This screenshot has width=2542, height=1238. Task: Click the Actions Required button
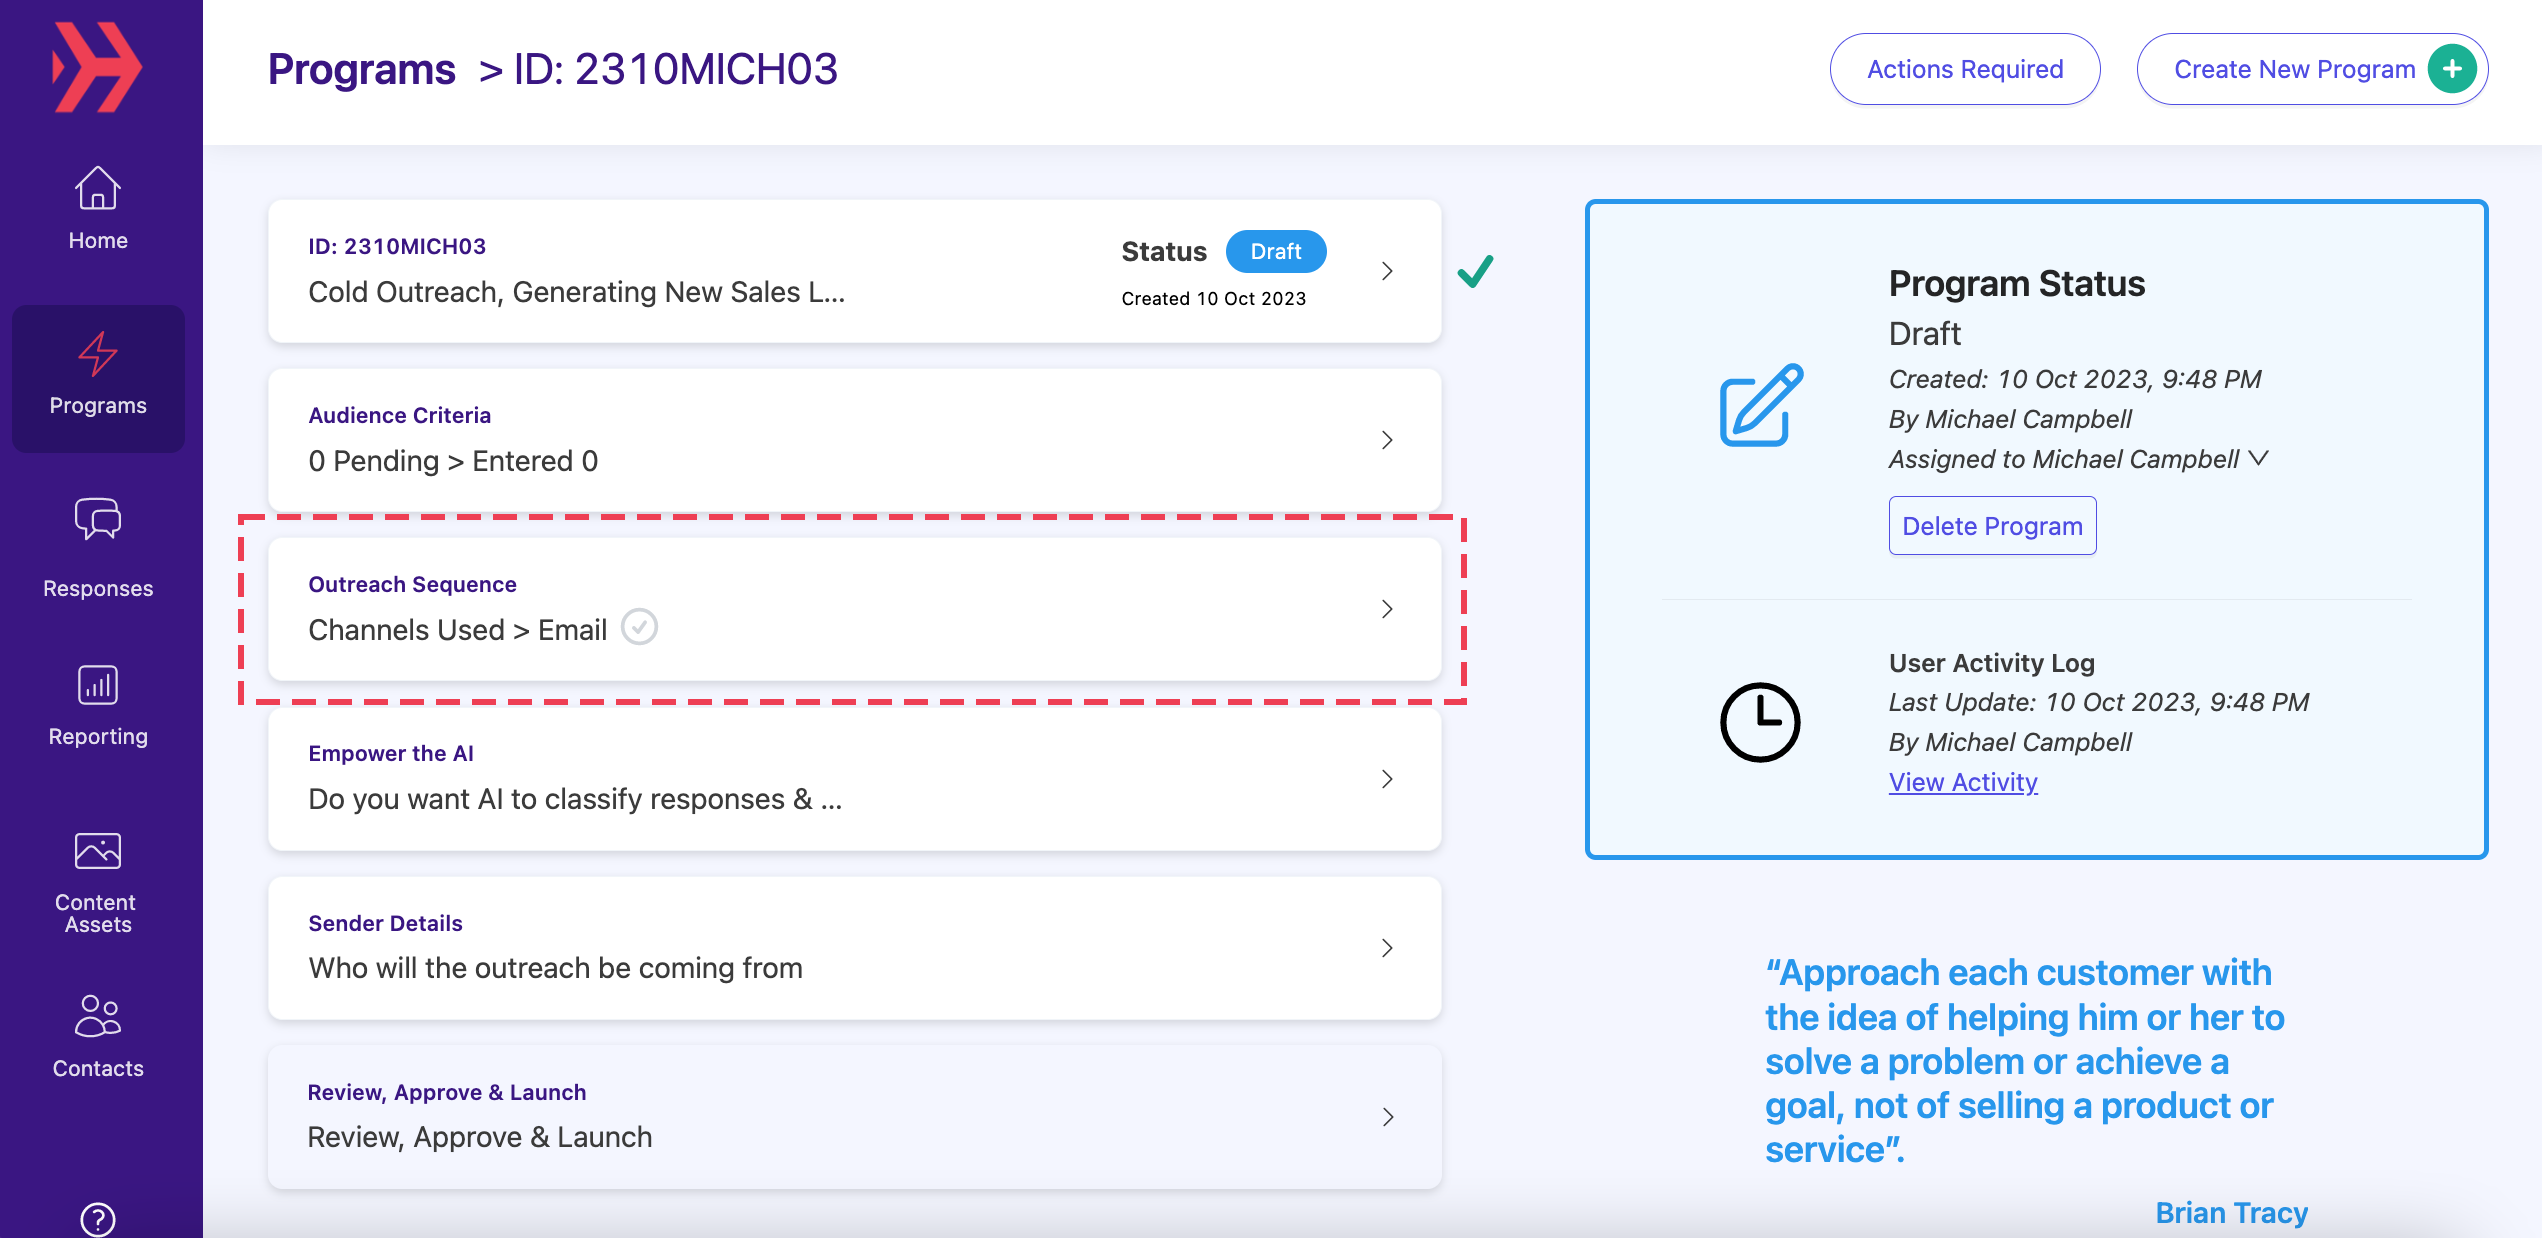(1965, 69)
